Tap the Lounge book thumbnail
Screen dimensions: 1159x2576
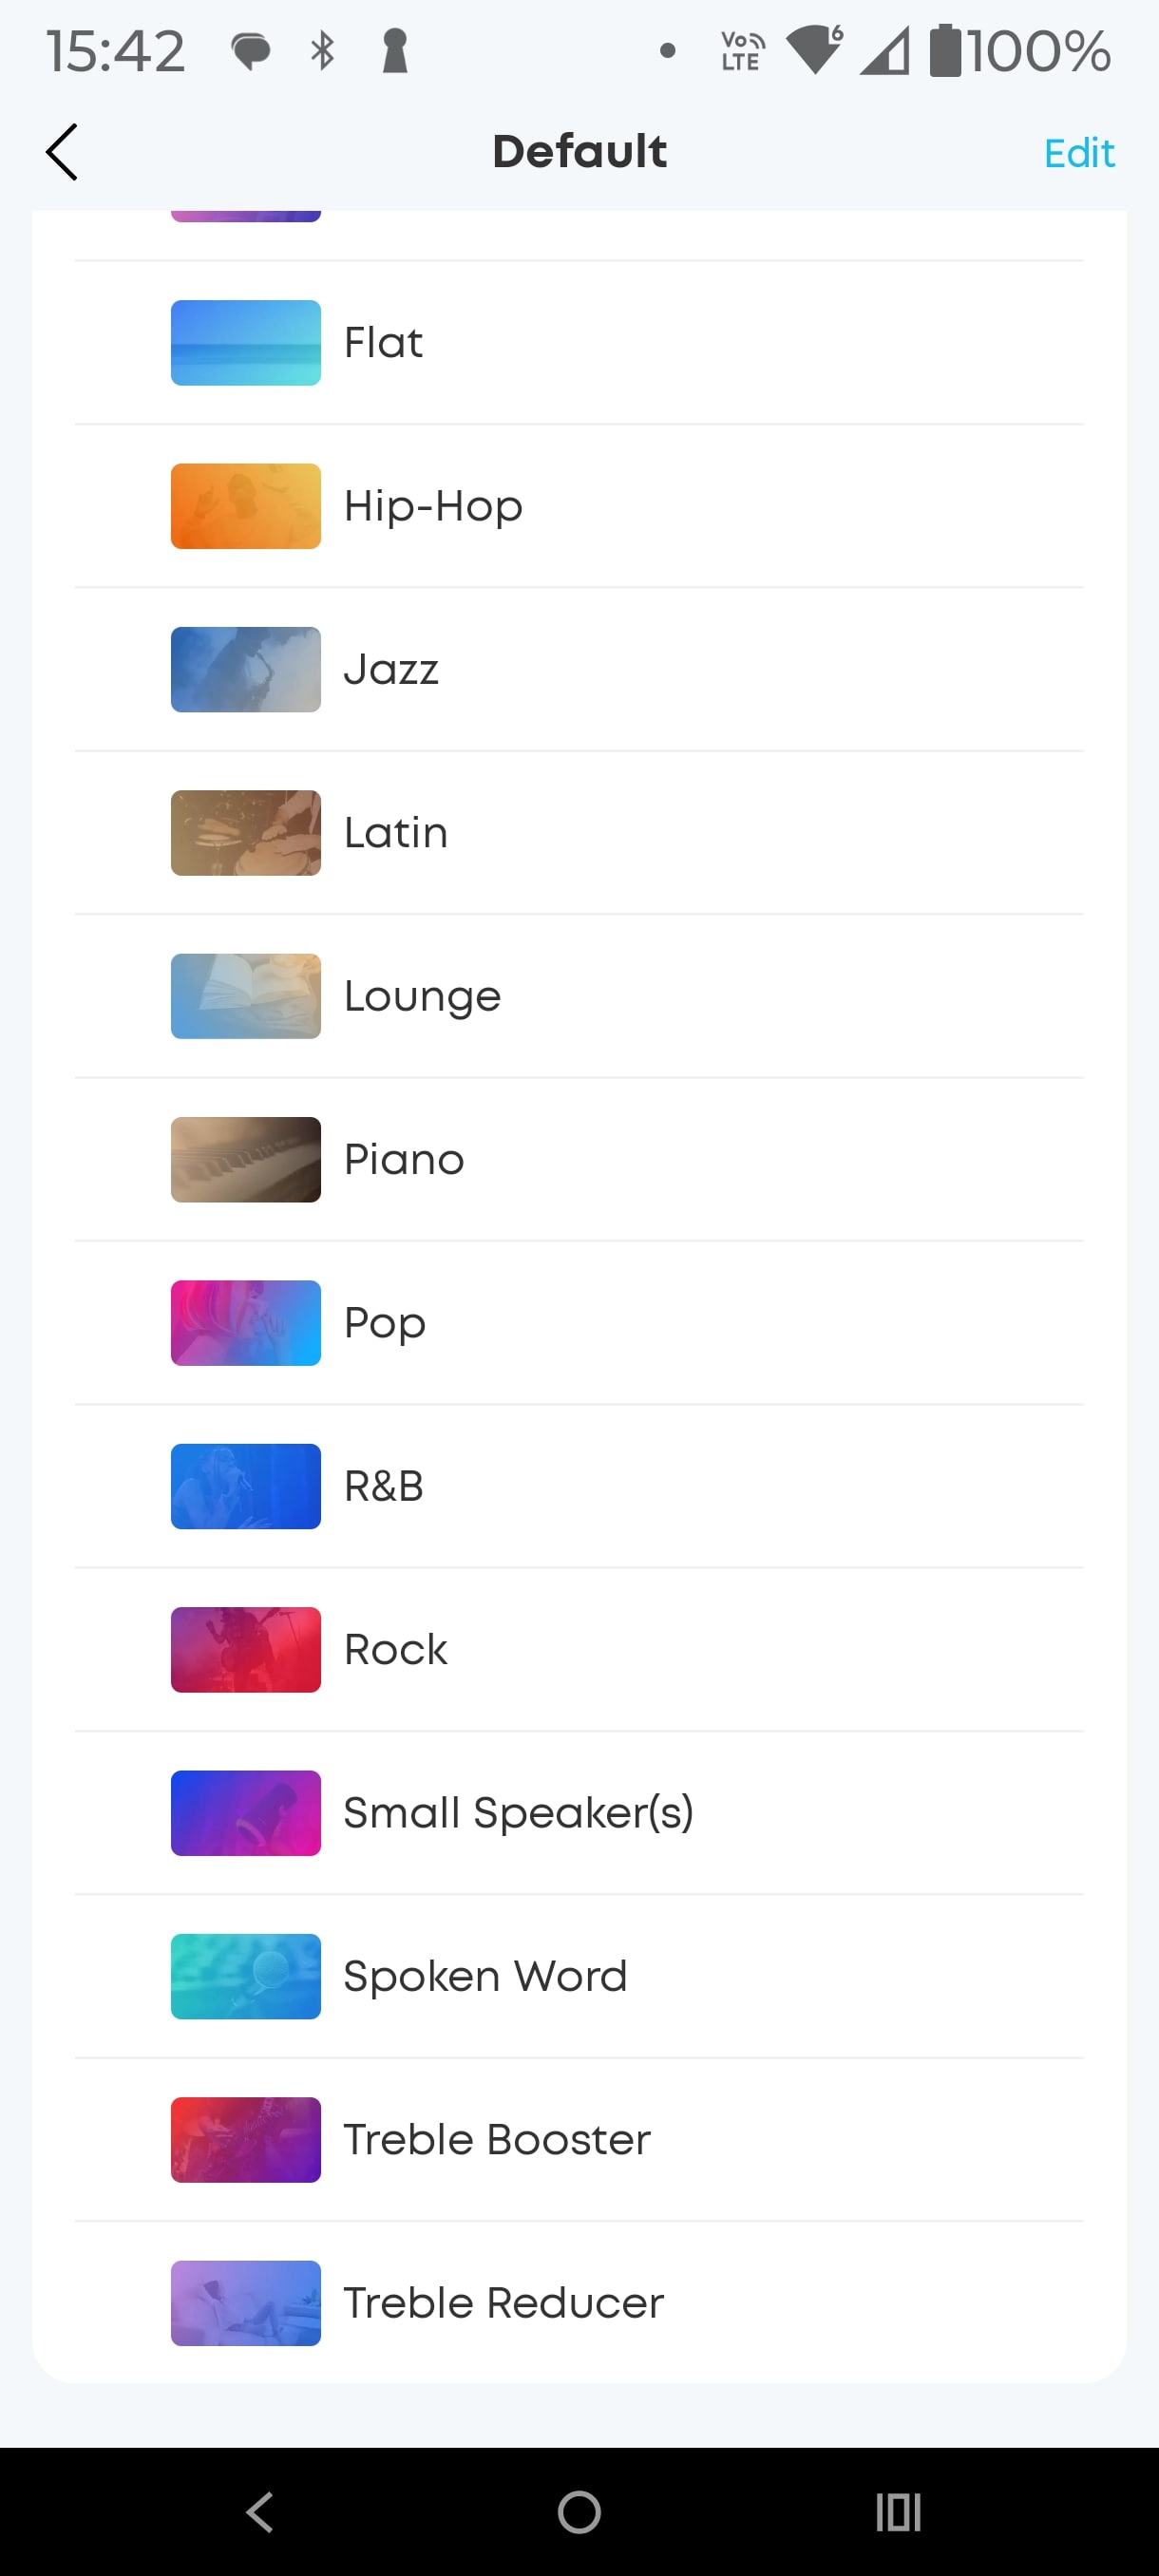[x=245, y=996]
